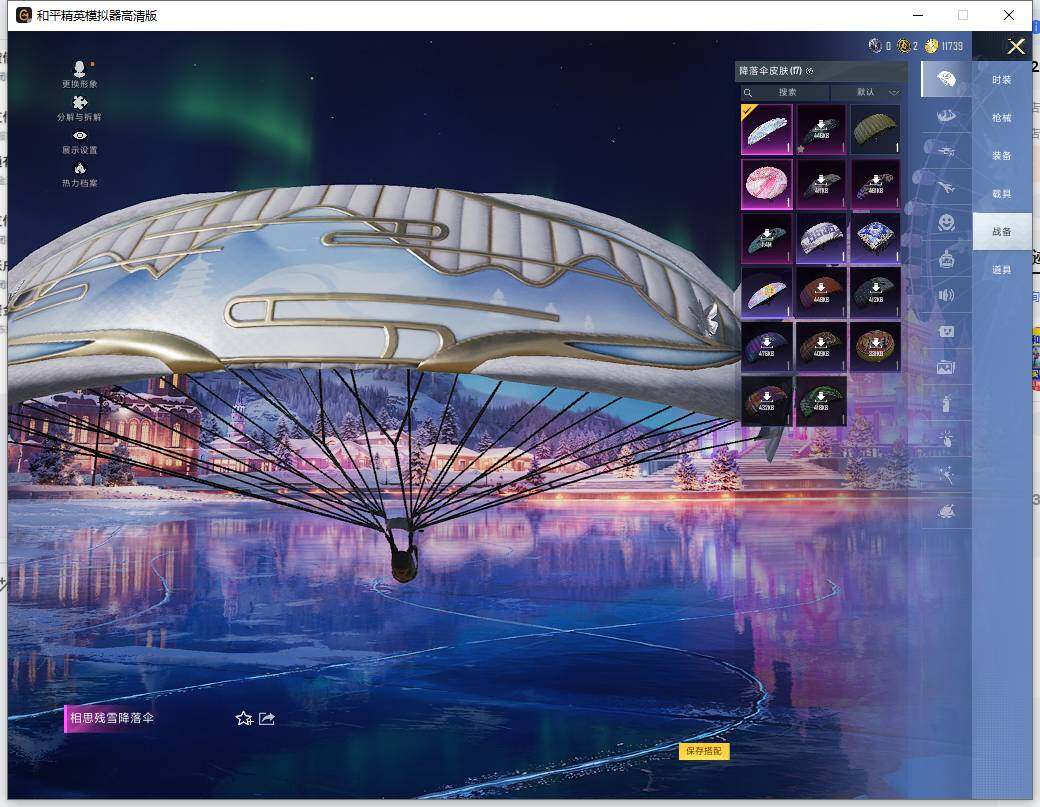Select the airplane skin category icon
1040x807 pixels.
tap(946, 188)
